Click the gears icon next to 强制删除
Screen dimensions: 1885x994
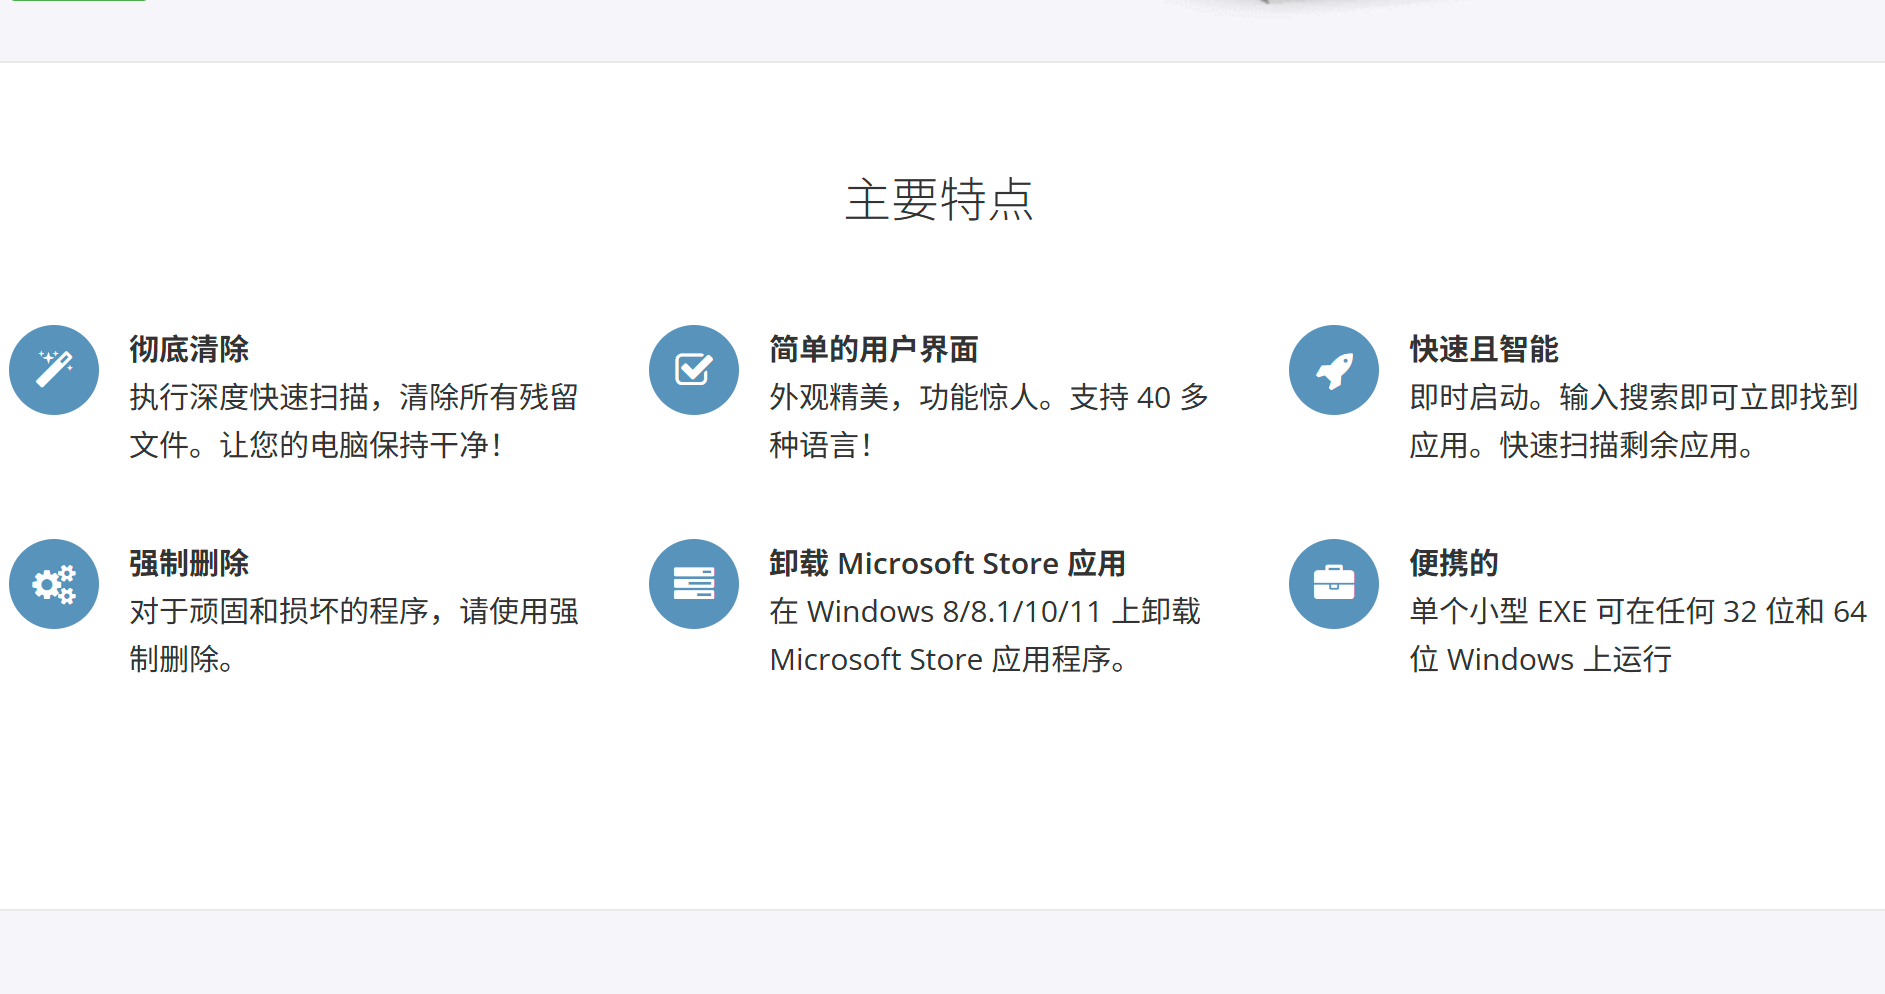point(54,584)
